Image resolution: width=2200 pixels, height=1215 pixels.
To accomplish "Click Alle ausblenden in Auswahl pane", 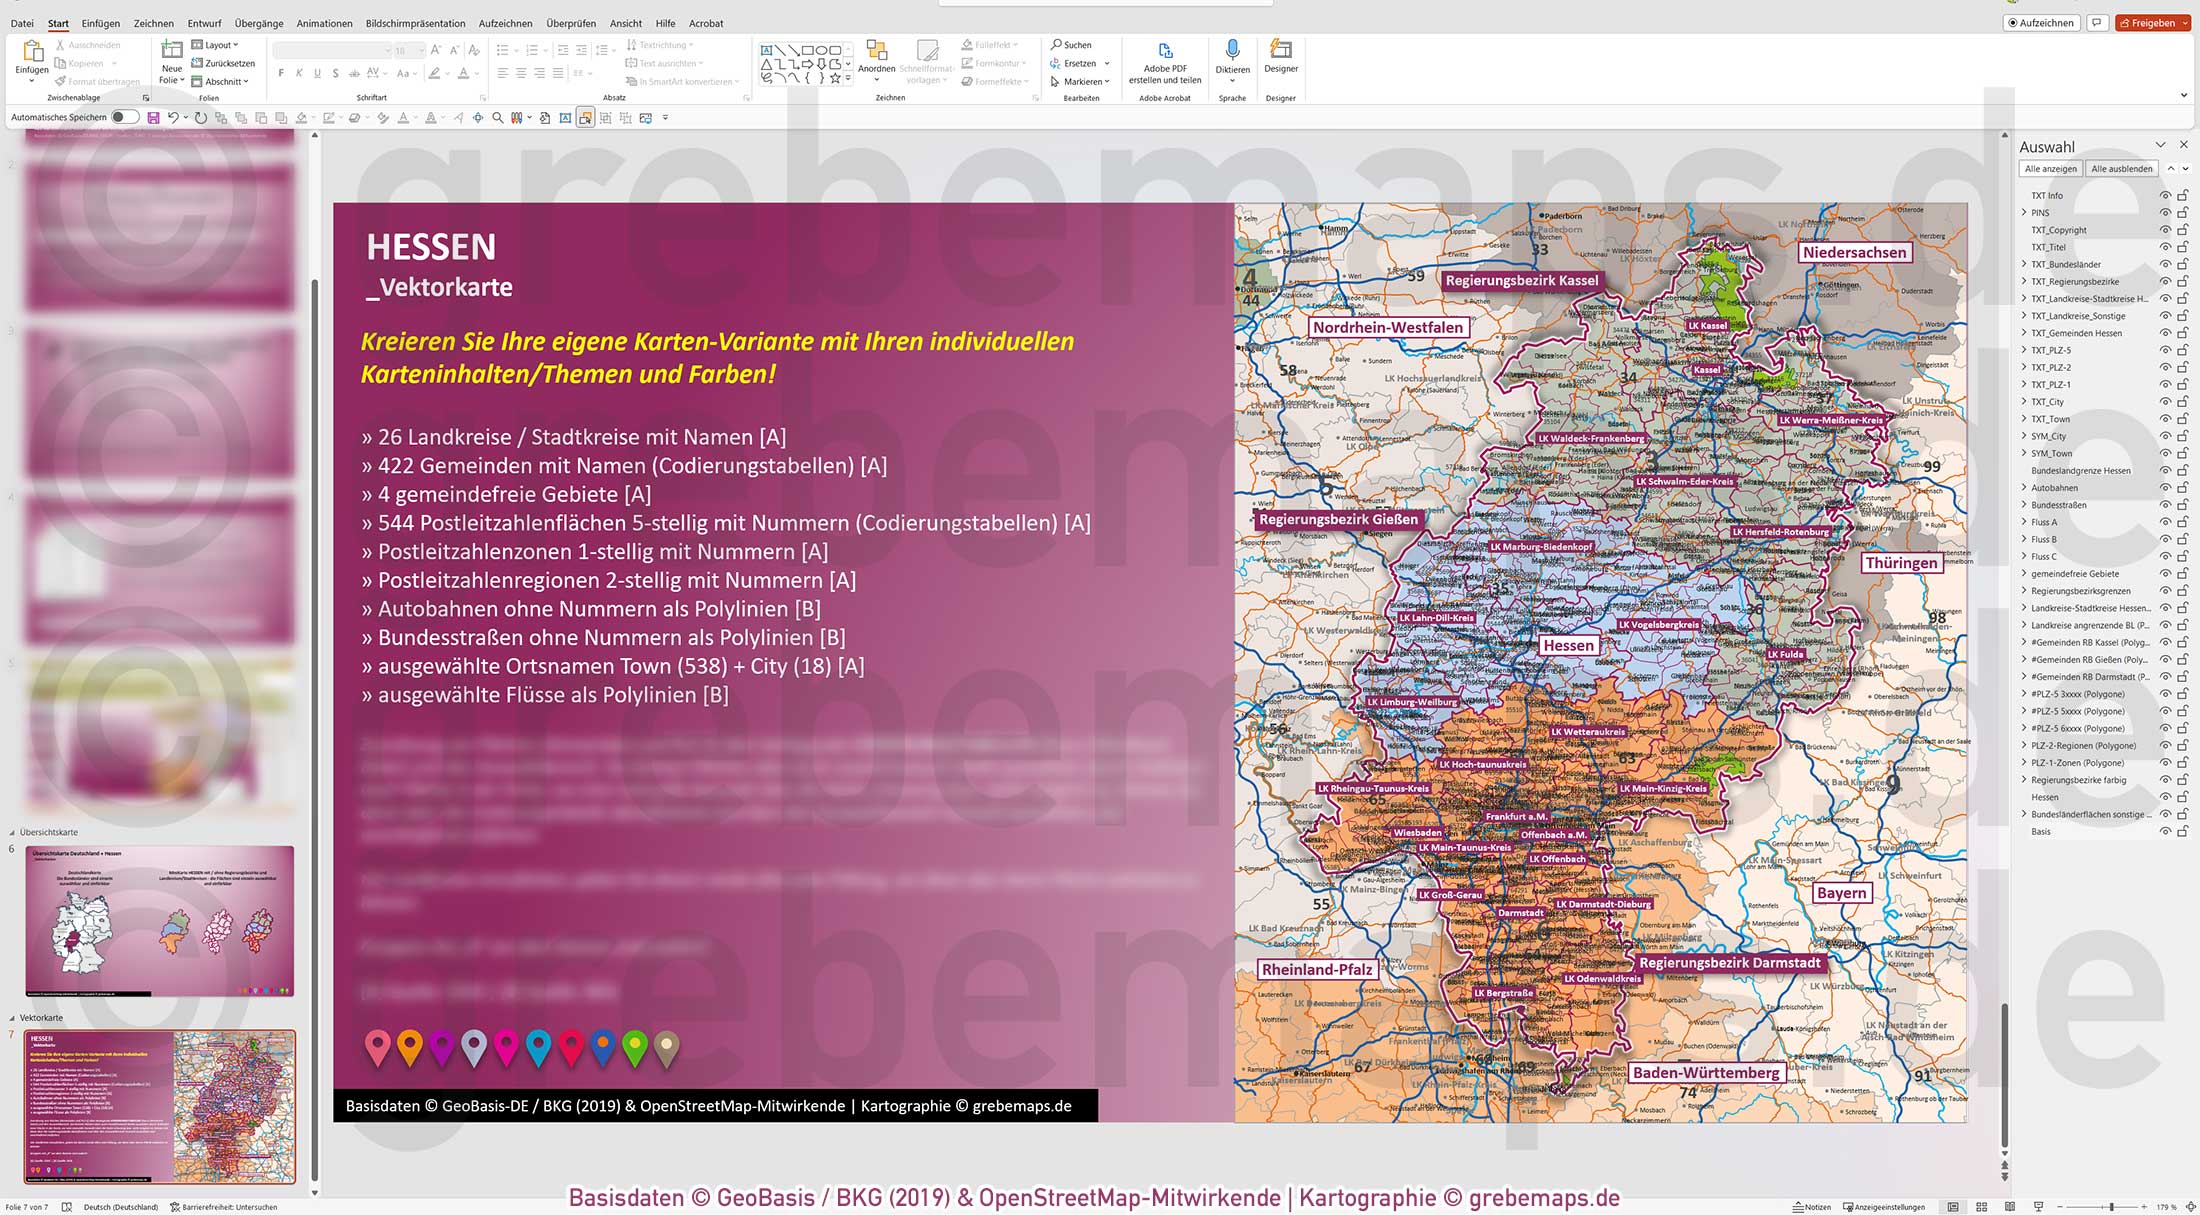I will [x=2122, y=168].
